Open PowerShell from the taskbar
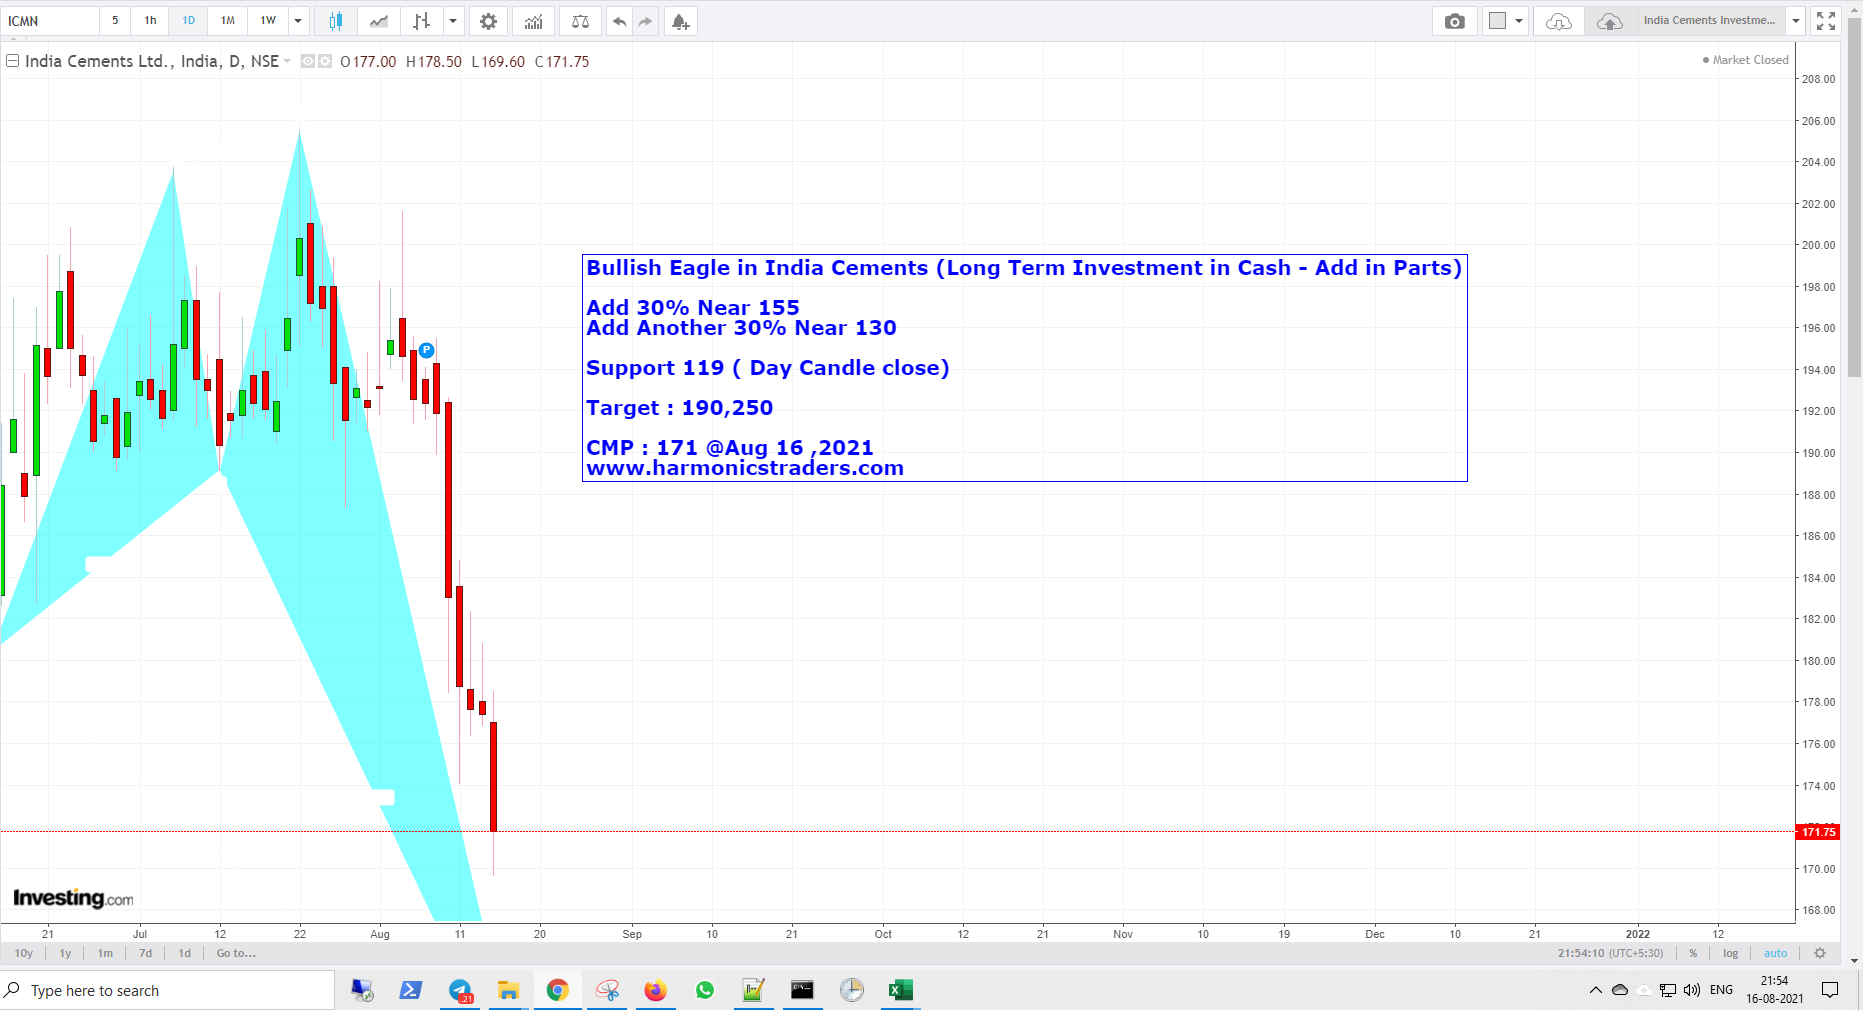The height and width of the screenshot is (1010, 1863). 410,990
